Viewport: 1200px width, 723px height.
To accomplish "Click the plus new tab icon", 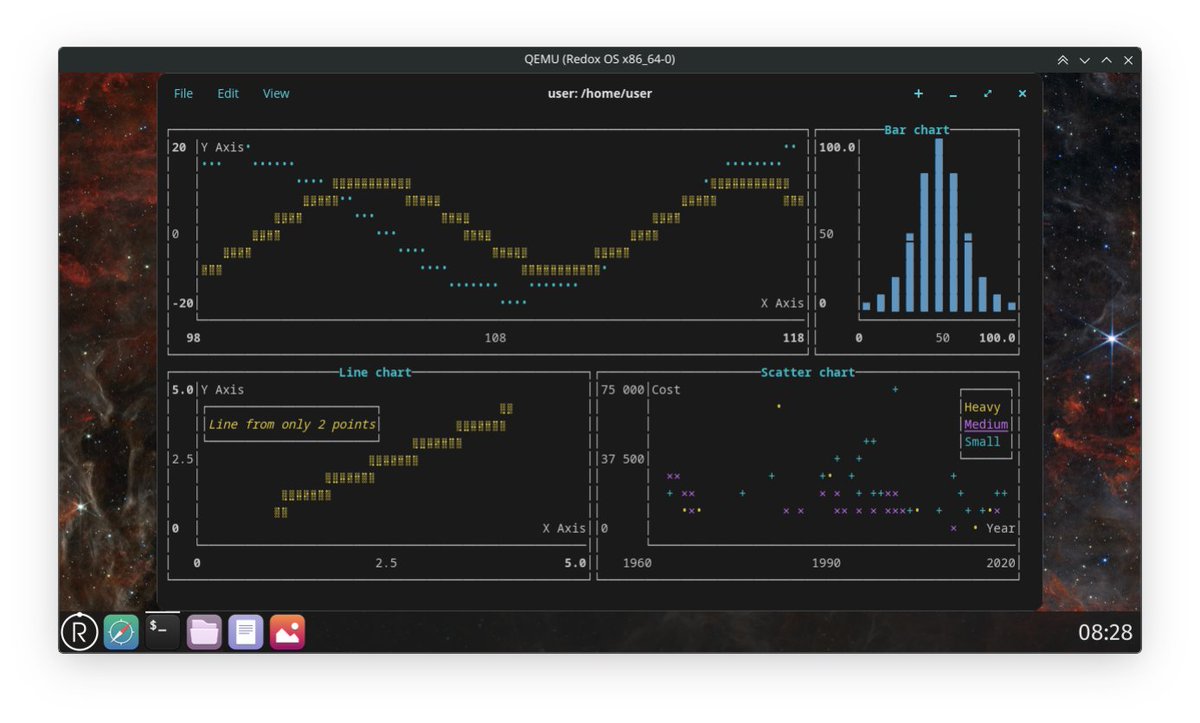I will point(918,94).
